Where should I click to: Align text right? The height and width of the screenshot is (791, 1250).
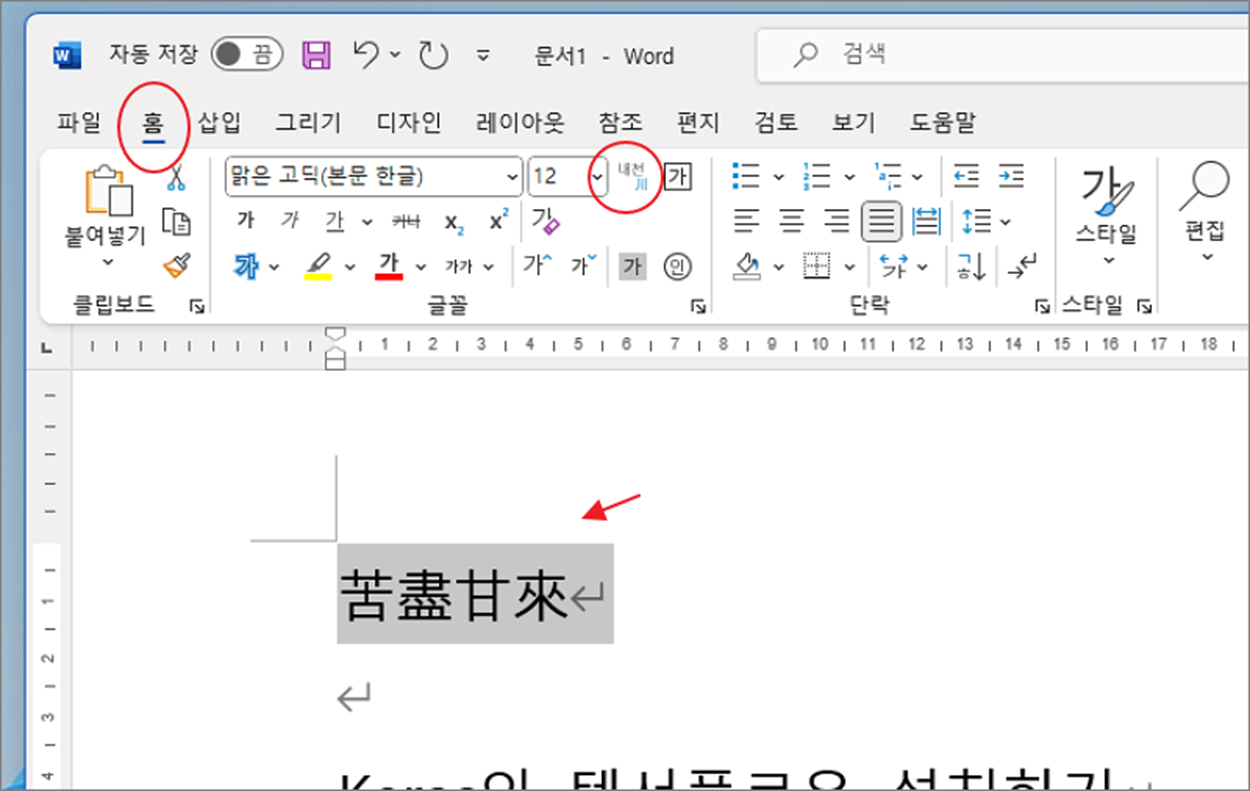pyautogui.click(x=836, y=221)
